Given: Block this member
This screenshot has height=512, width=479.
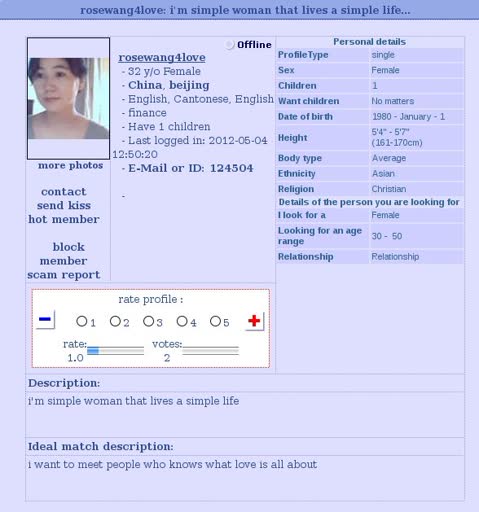Looking at the screenshot, I should click(64, 254).
